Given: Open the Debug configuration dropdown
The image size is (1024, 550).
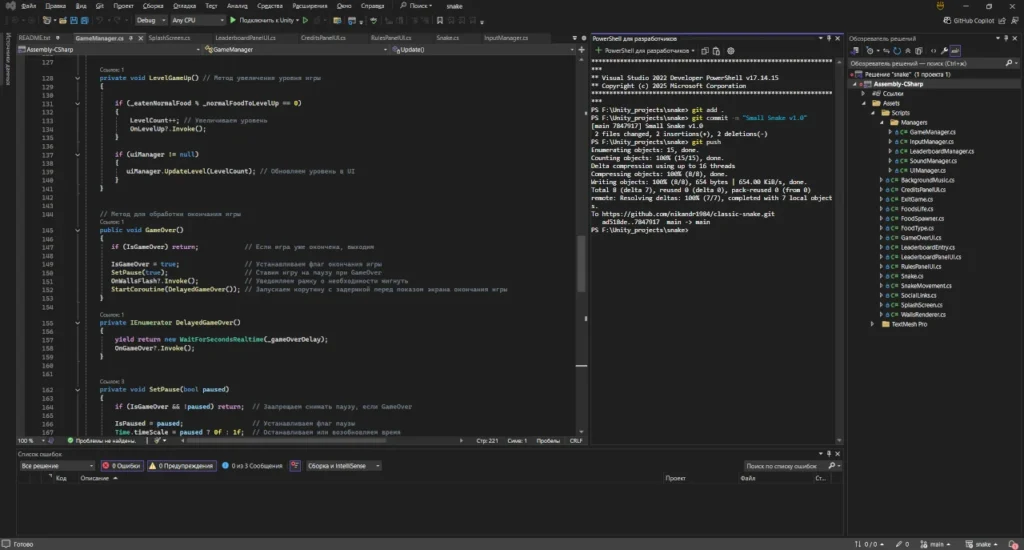Looking at the screenshot, I should point(151,20).
